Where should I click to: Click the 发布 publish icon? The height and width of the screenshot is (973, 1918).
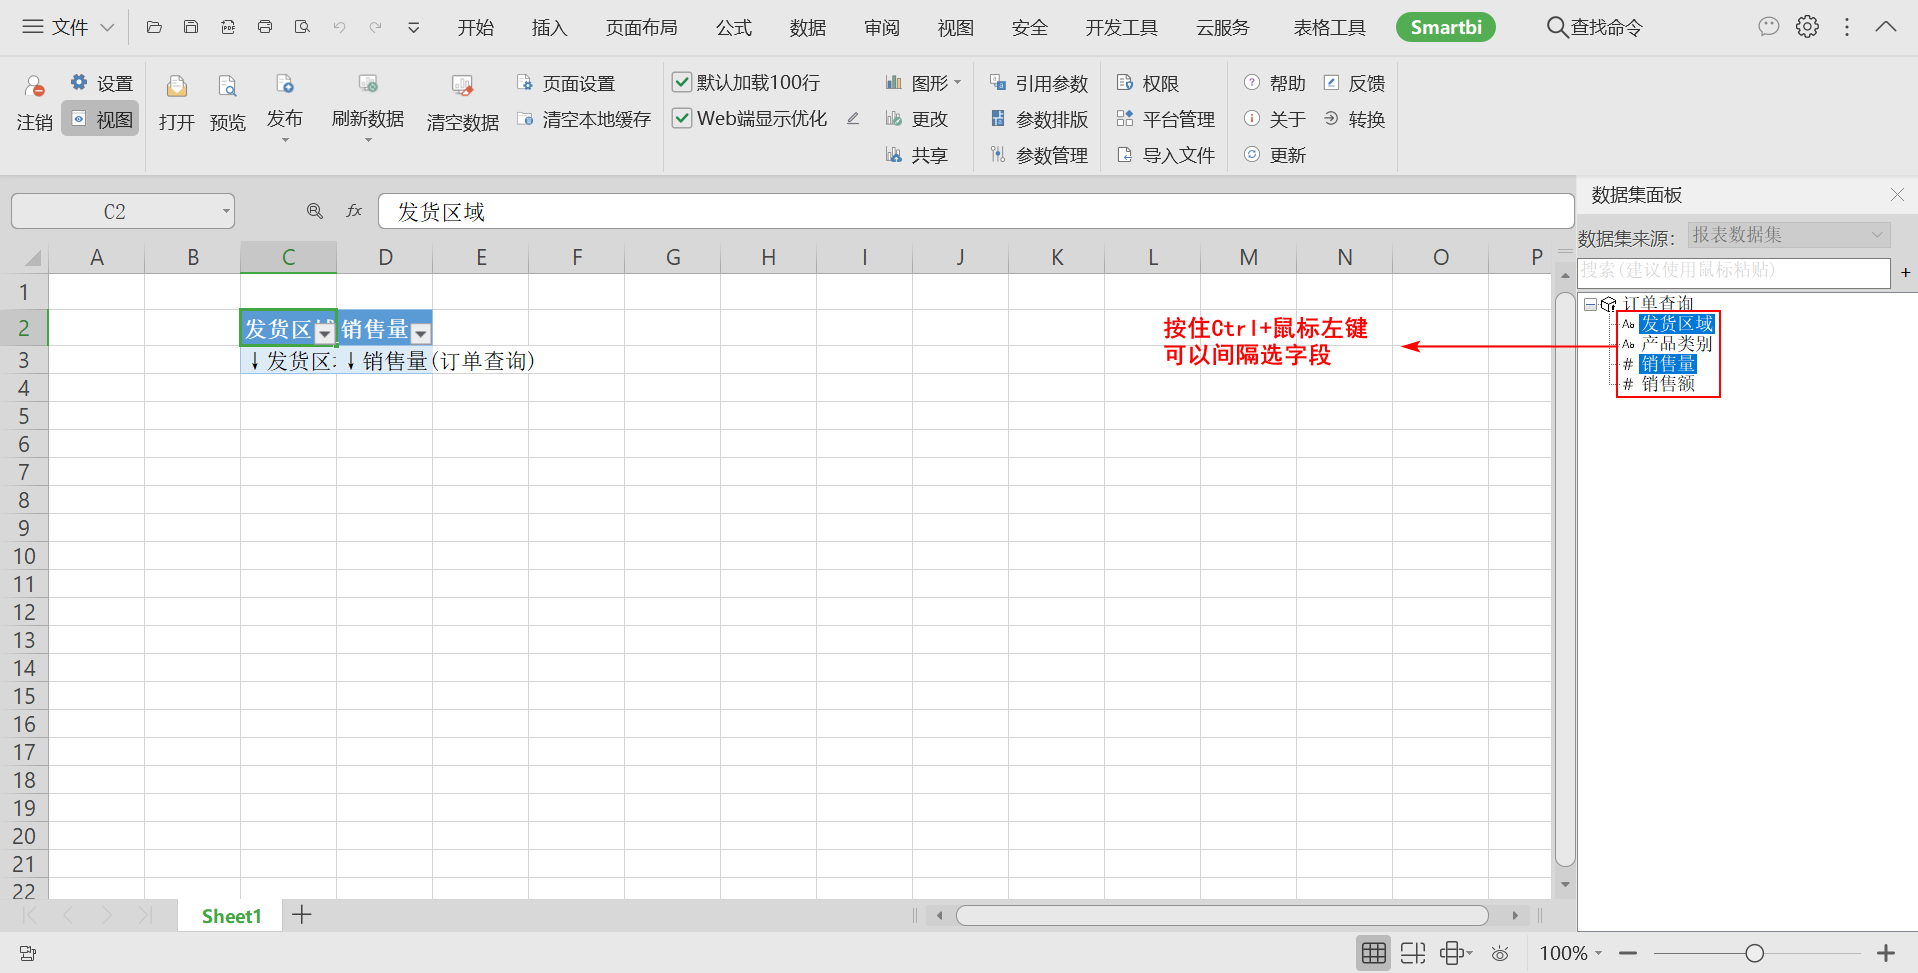(x=285, y=85)
